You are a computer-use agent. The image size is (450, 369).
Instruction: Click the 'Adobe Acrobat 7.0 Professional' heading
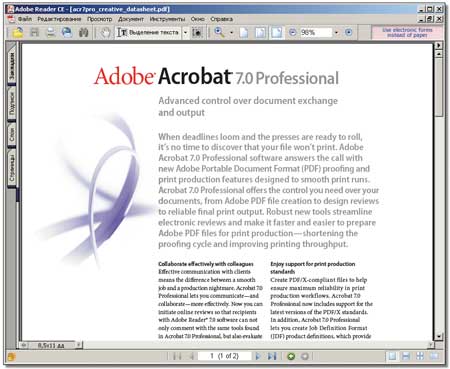click(x=216, y=76)
